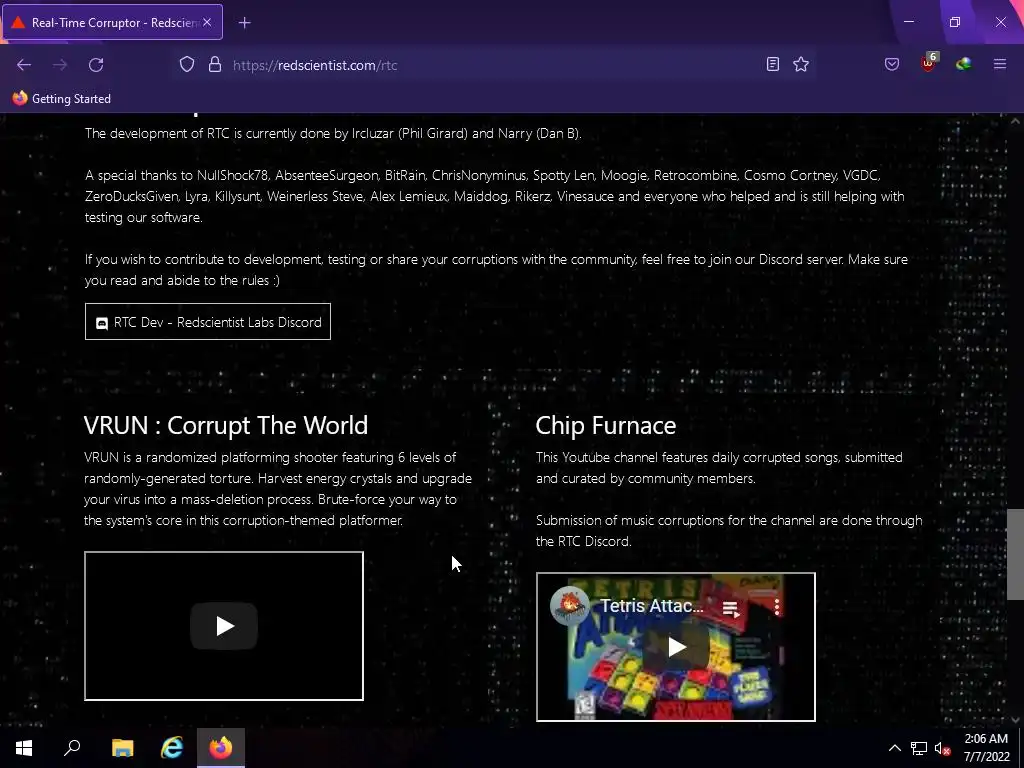Toggle reader view icon

pyautogui.click(x=773, y=64)
